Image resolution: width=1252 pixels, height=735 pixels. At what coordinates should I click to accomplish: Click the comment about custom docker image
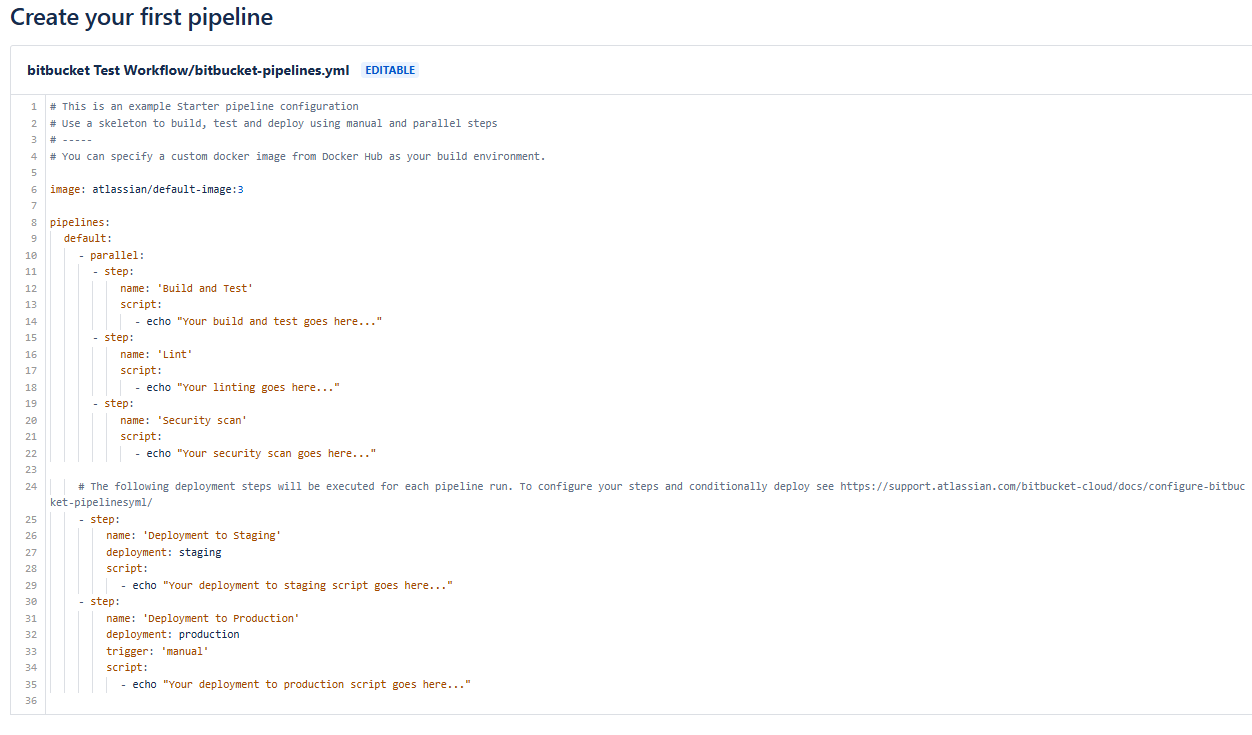click(x=298, y=156)
